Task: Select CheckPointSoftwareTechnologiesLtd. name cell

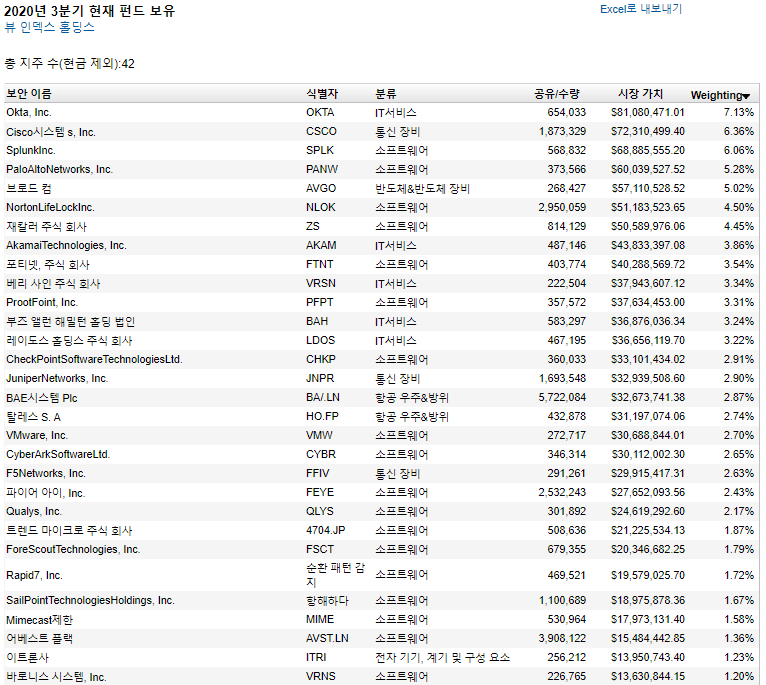Action: [94, 360]
